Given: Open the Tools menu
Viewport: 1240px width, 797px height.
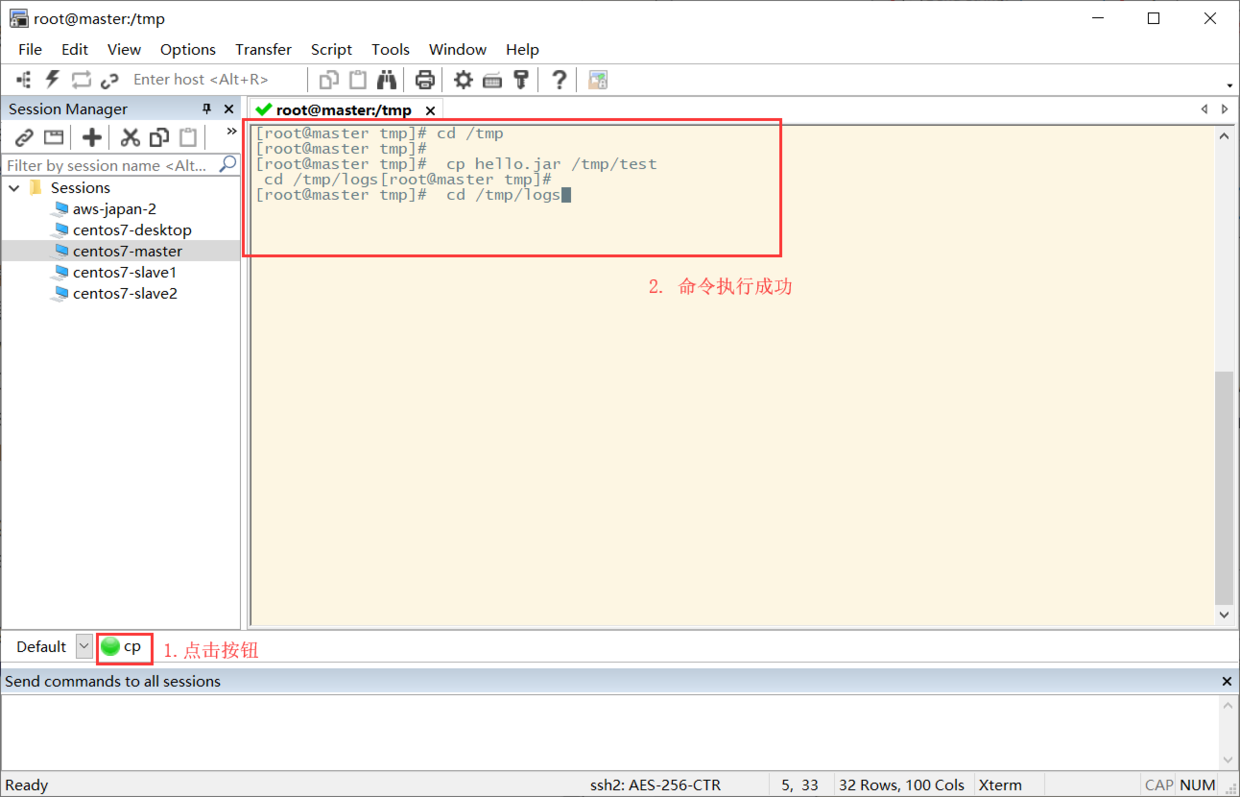Looking at the screenshot, I should (x=390, y=49).
